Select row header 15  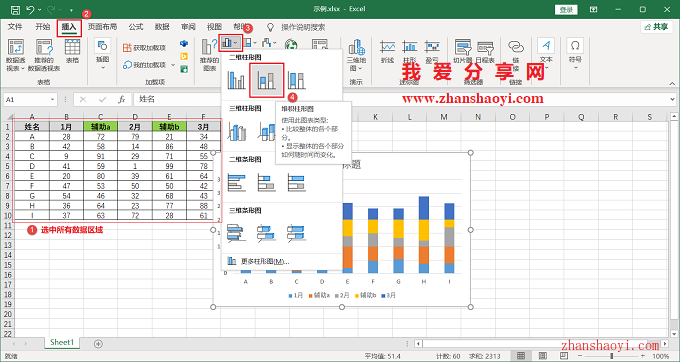[x=7, y=265]
